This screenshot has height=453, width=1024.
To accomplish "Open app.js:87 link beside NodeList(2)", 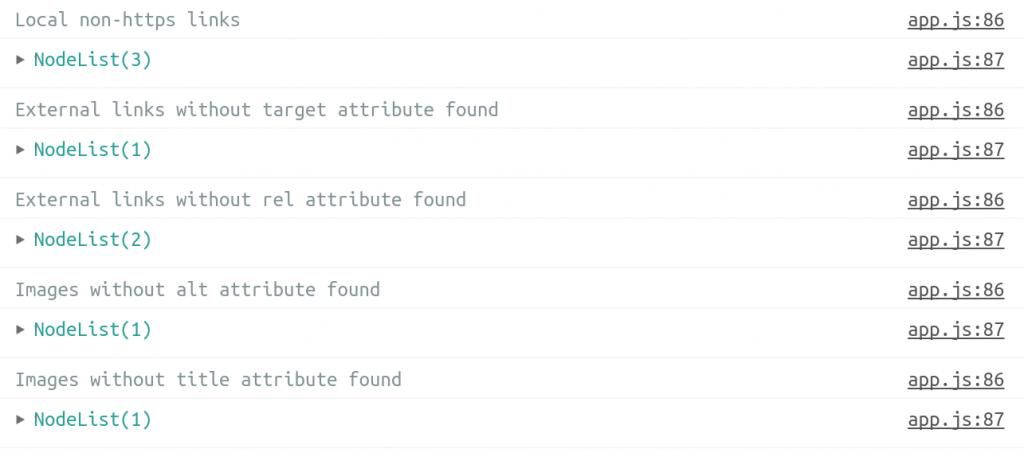I will [x=955, y=240].
